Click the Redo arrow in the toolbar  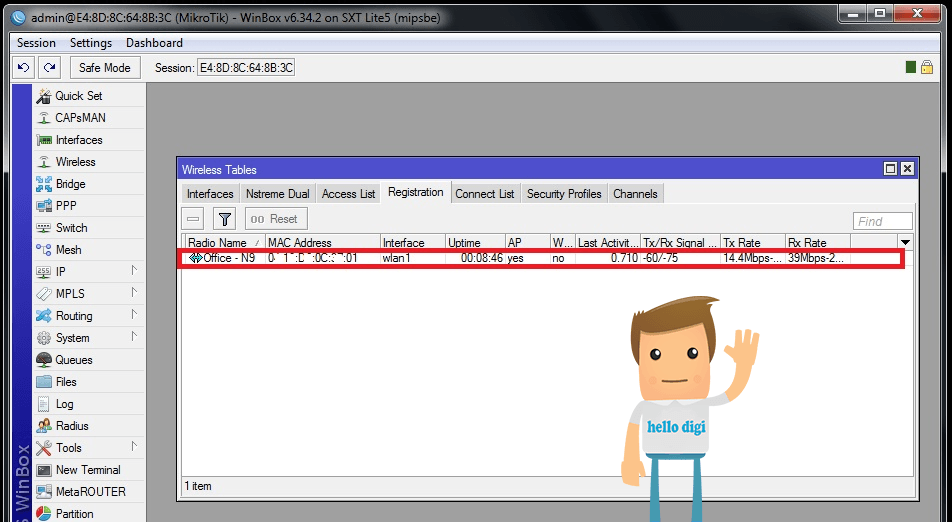pyautogui.click(x=50, y=67)
